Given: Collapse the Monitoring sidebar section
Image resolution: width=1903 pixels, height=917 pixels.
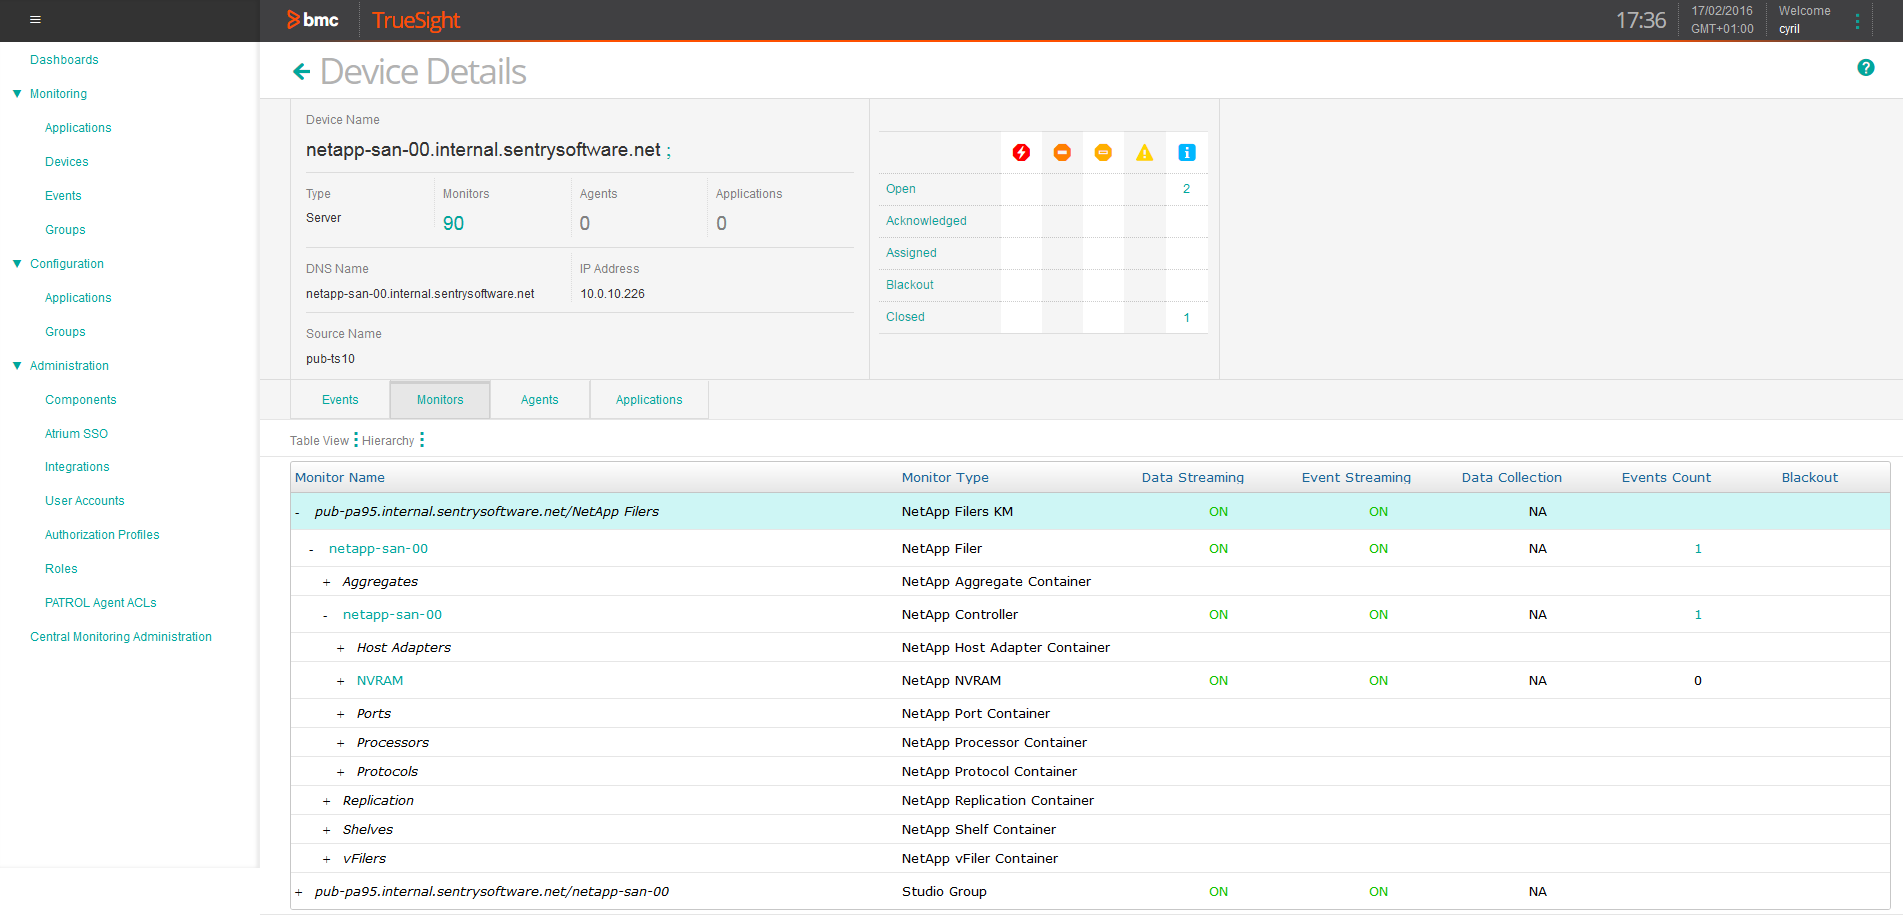Looking at the screenshot, I should [17, 94].
